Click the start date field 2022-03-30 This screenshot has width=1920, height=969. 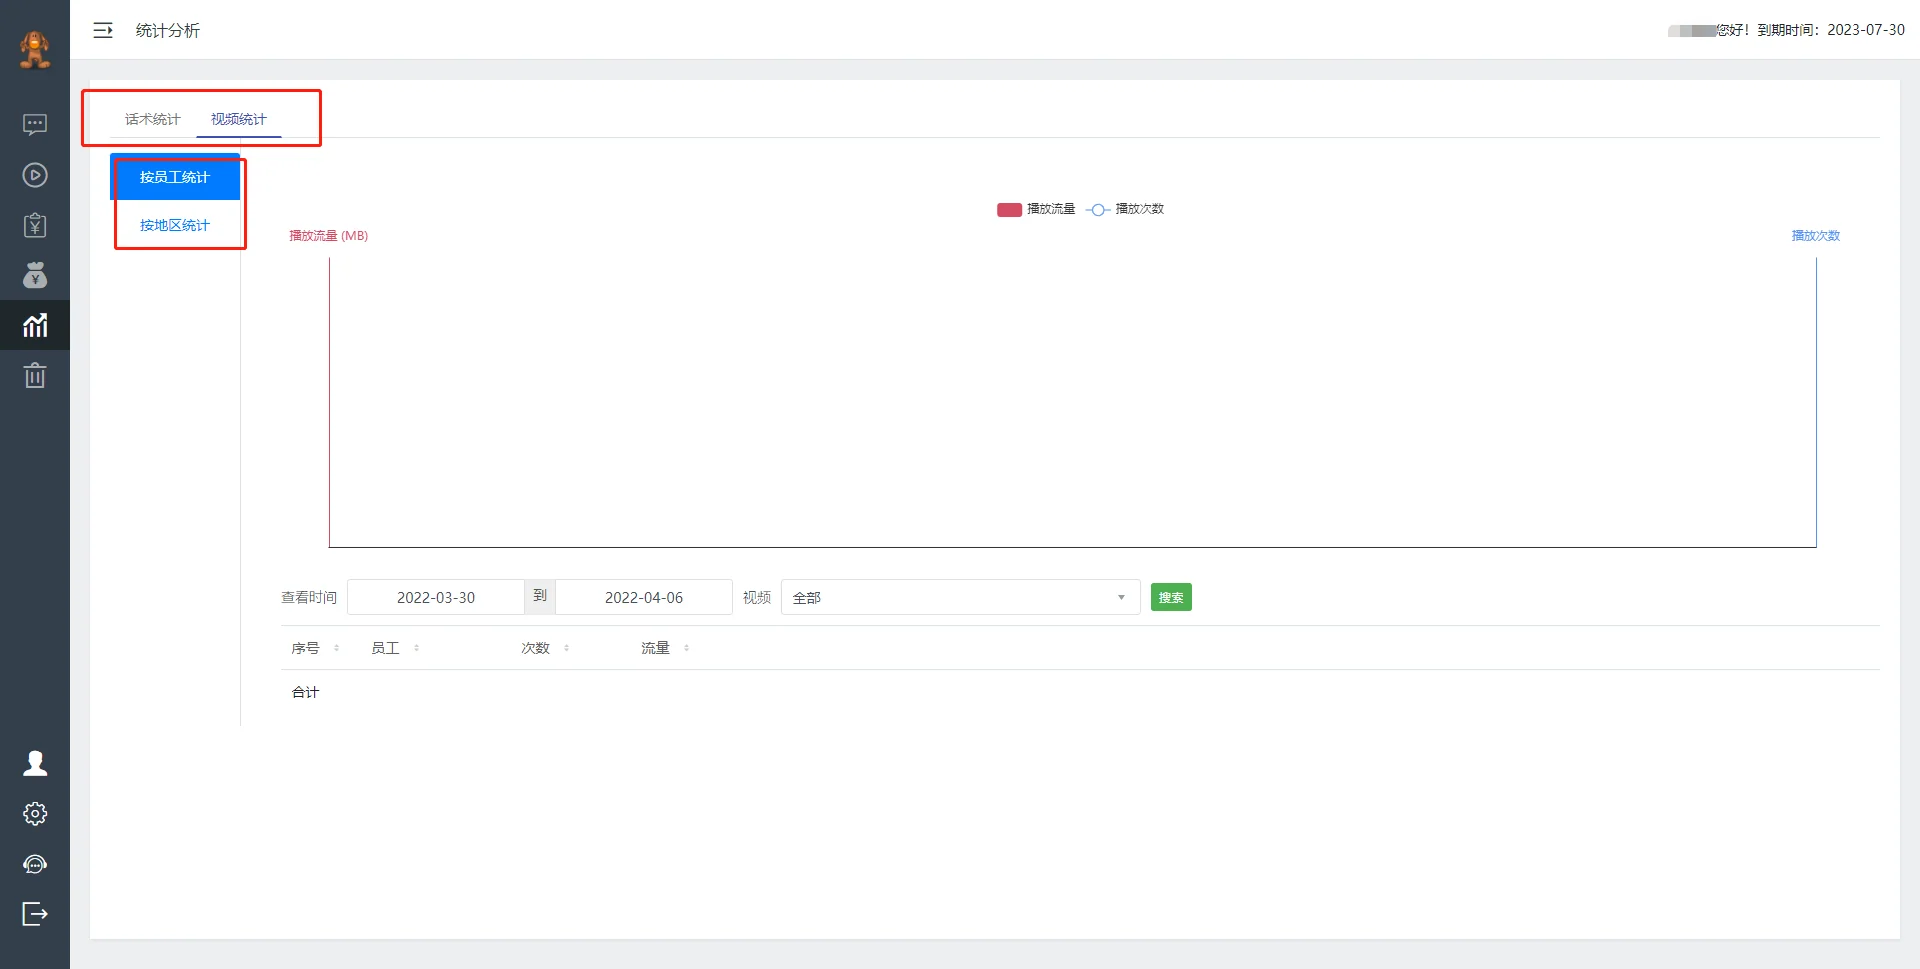click(x=436, y=597)
